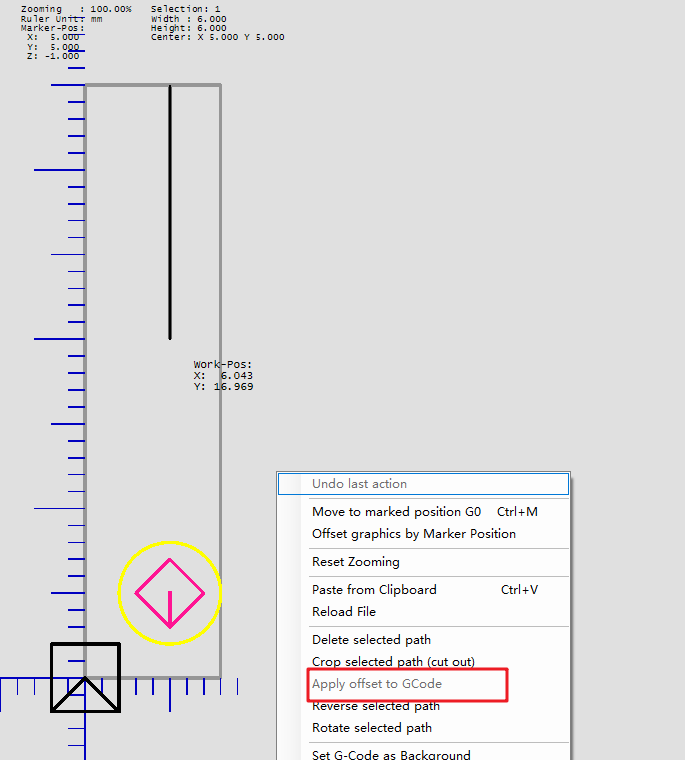Screen dimensions: 685x760
Task: Click Reset Zooming in the context menu
Action: pos(355,562)
